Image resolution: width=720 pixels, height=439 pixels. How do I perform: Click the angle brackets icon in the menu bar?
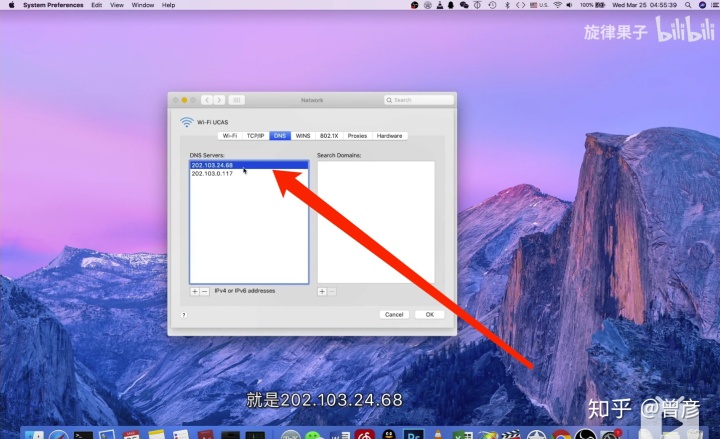click(520, 5)
